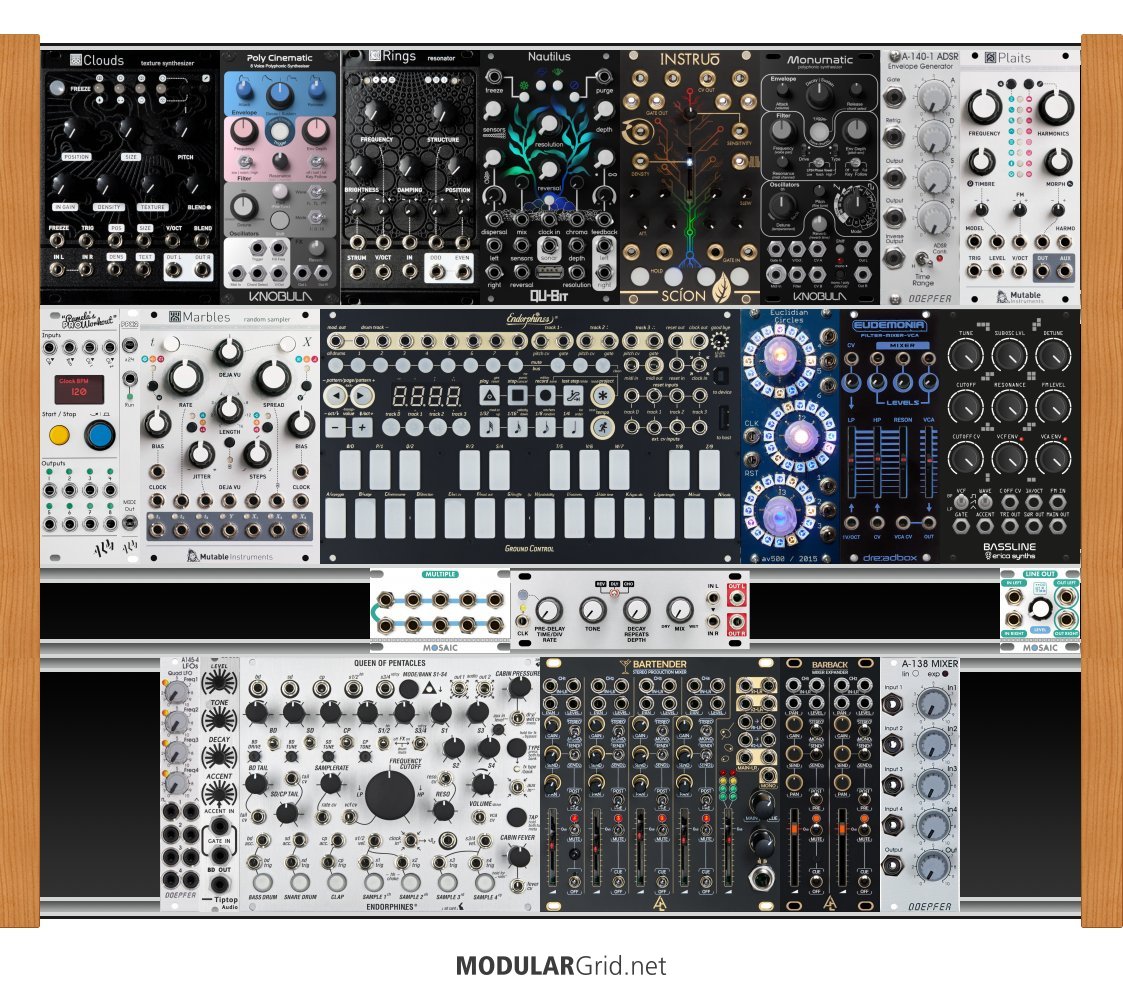Screen dimensions: 1123x987
Task: Flip the Time Range switch on A-140-1 ADSR
Action: click(924, 259)
